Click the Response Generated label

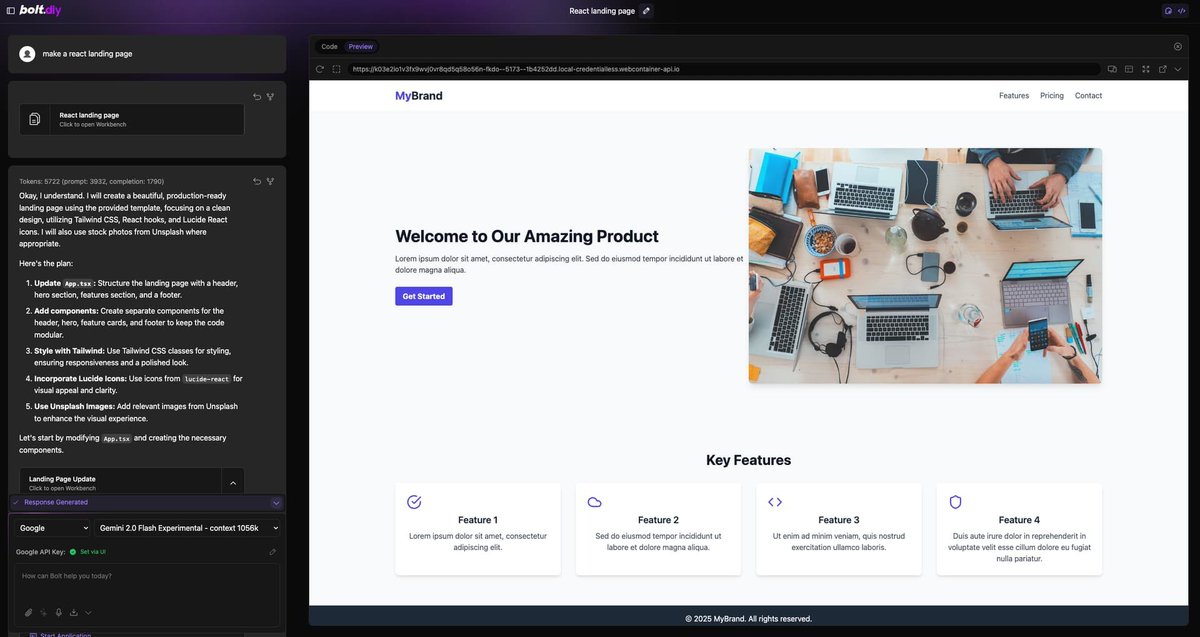56,503
